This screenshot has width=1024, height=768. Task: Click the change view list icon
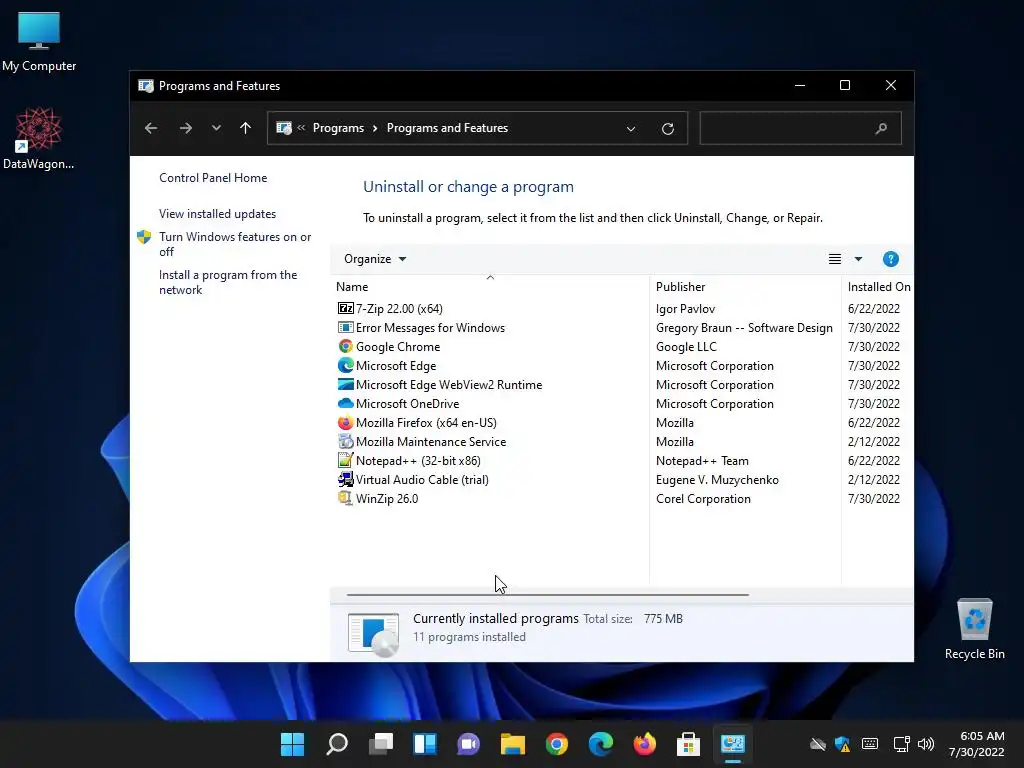(835, 259)
